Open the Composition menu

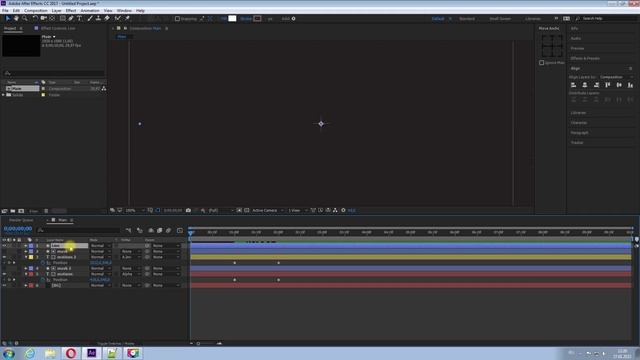tap(36, 11)
